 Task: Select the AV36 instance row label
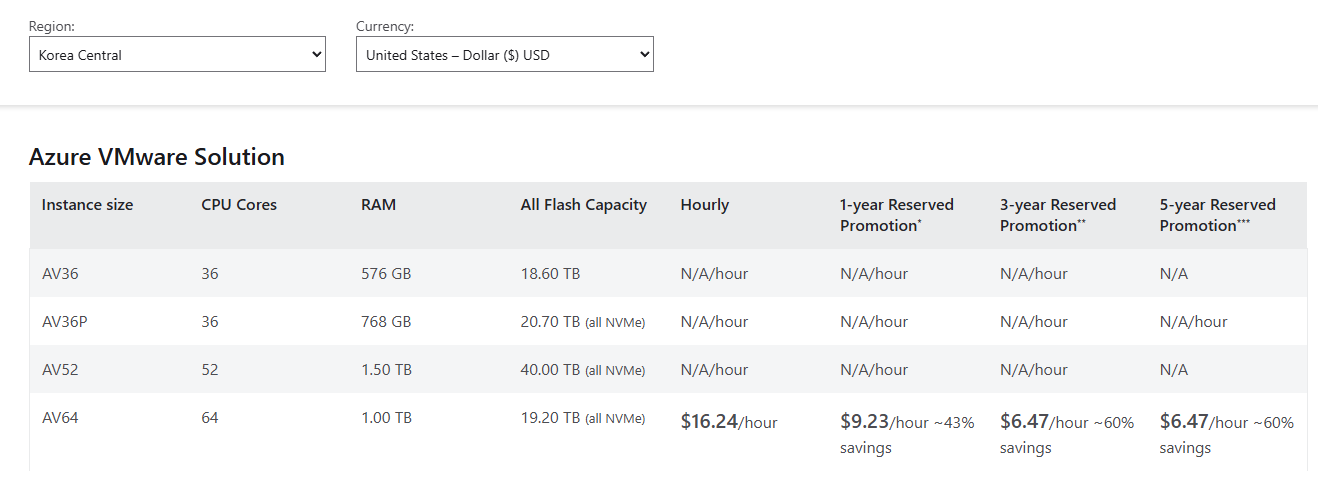click(60, 274)
